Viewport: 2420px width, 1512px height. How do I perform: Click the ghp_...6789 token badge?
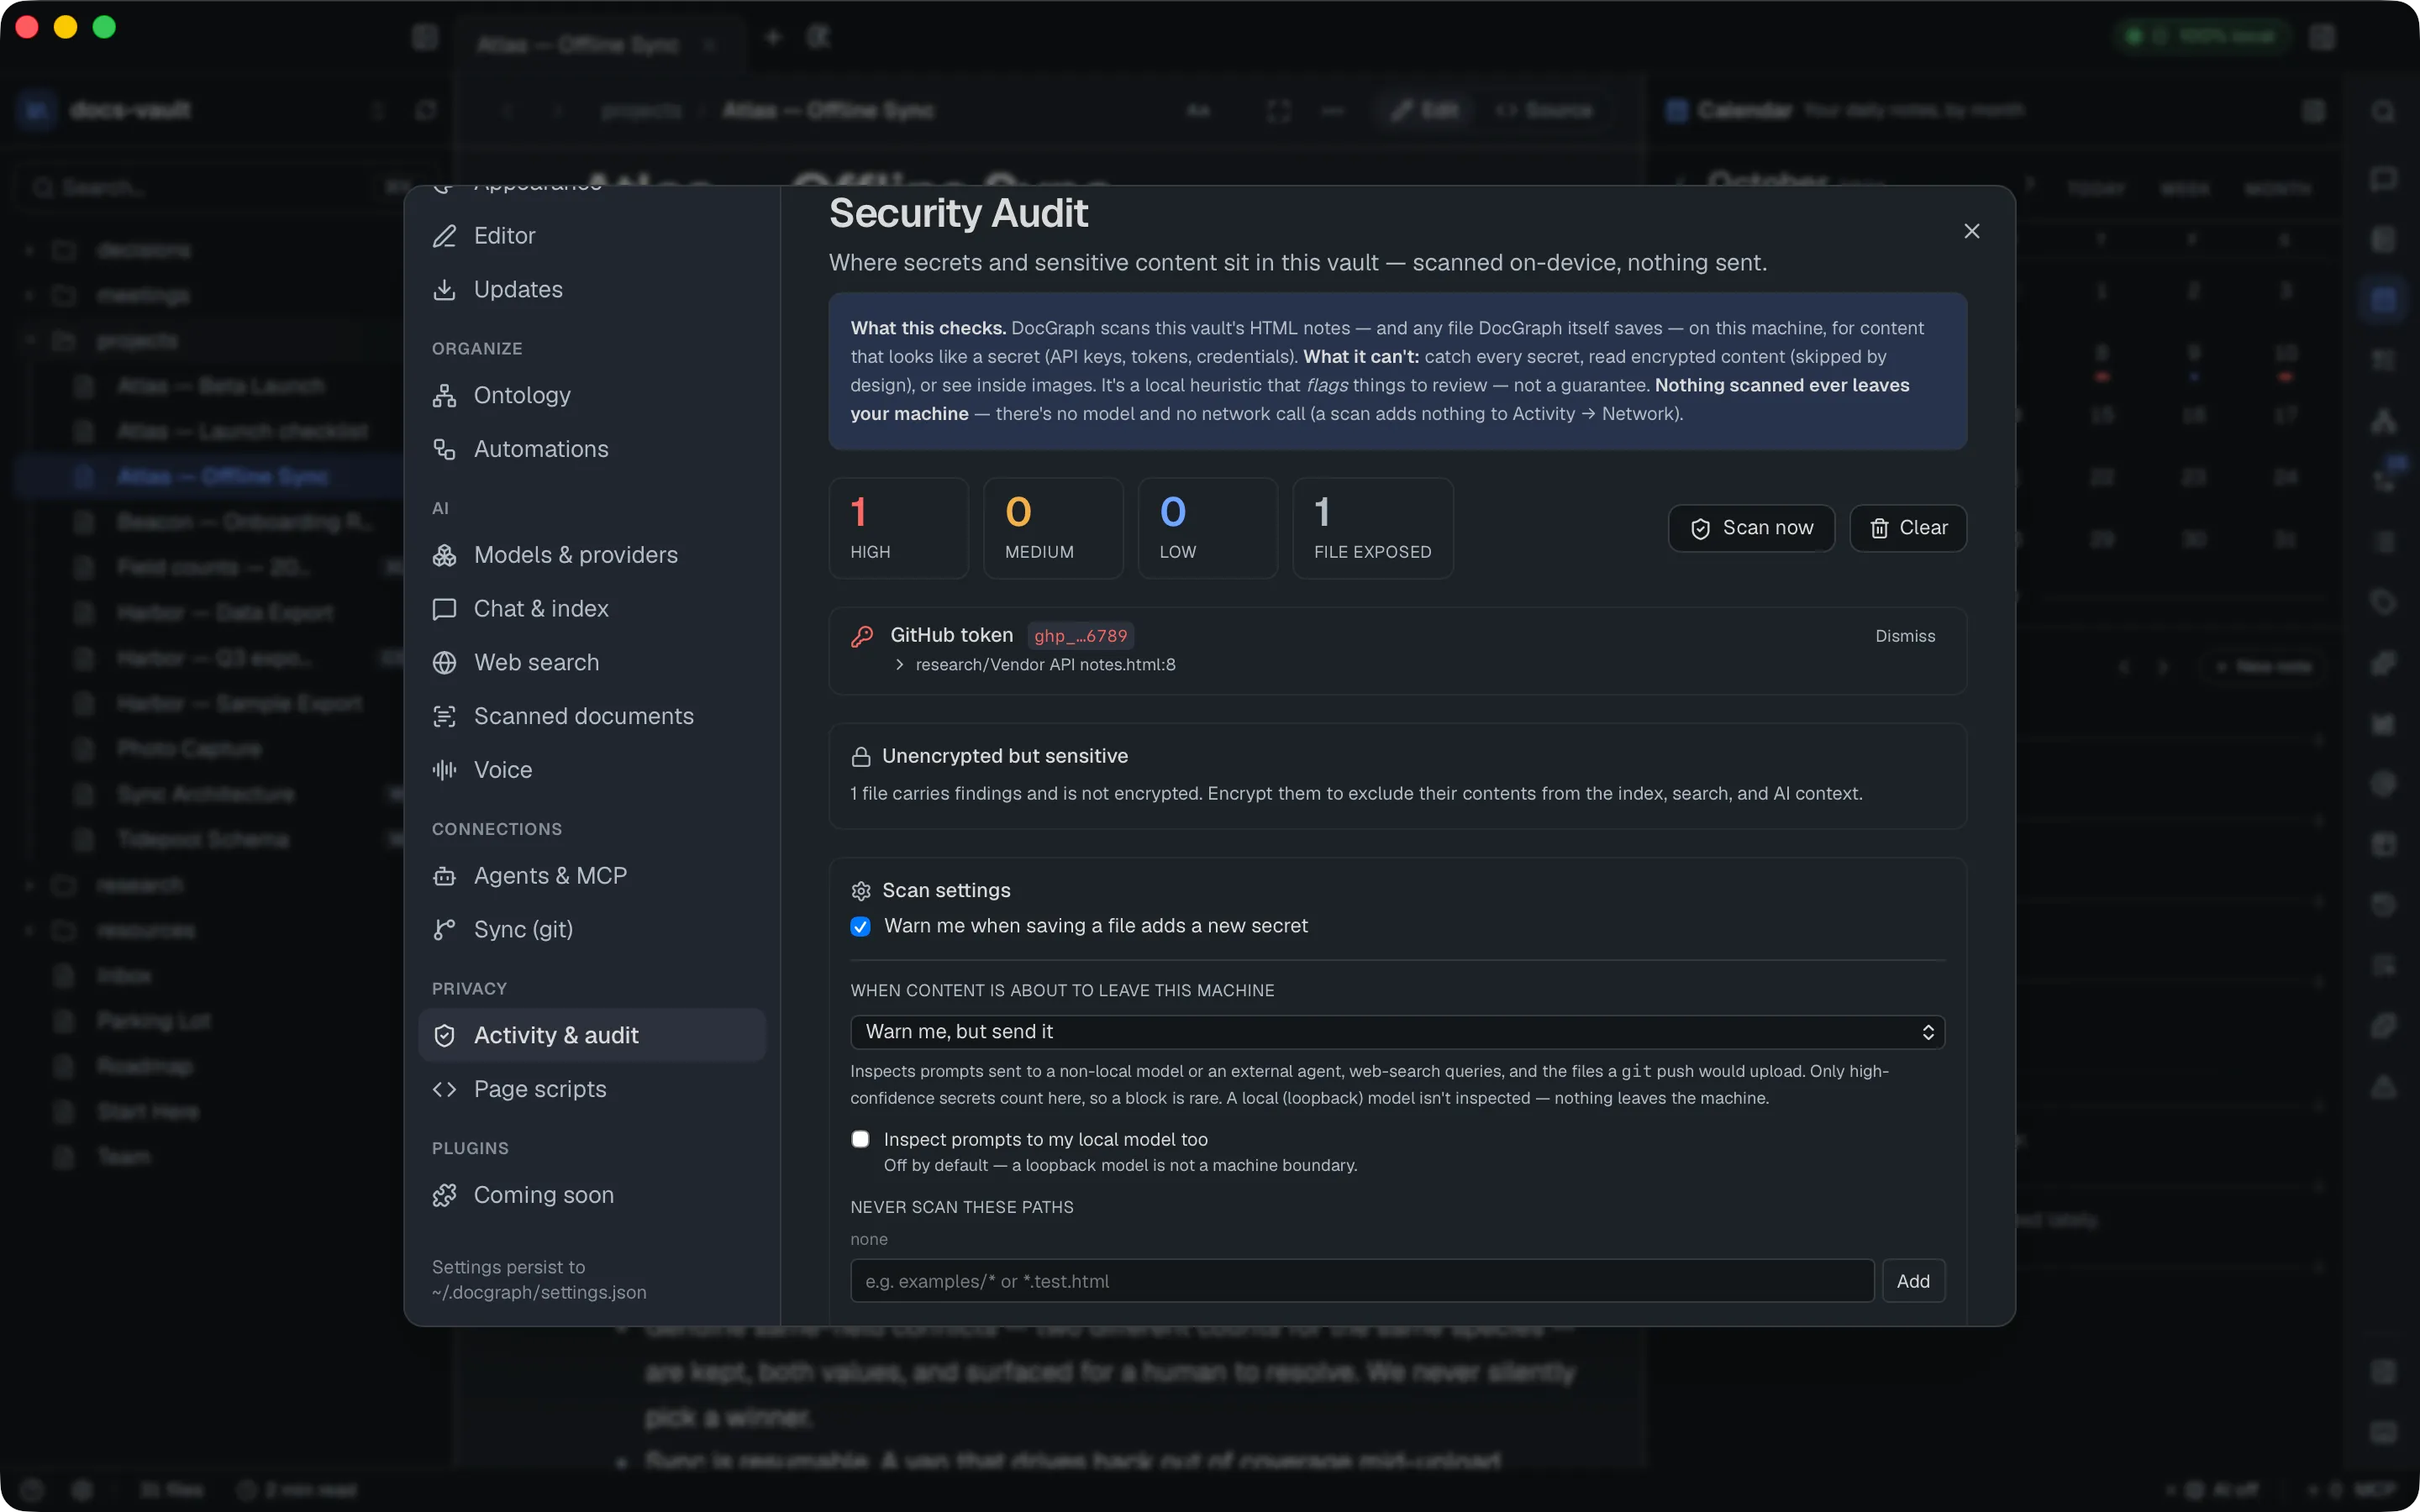click(x=1080, y=636)
